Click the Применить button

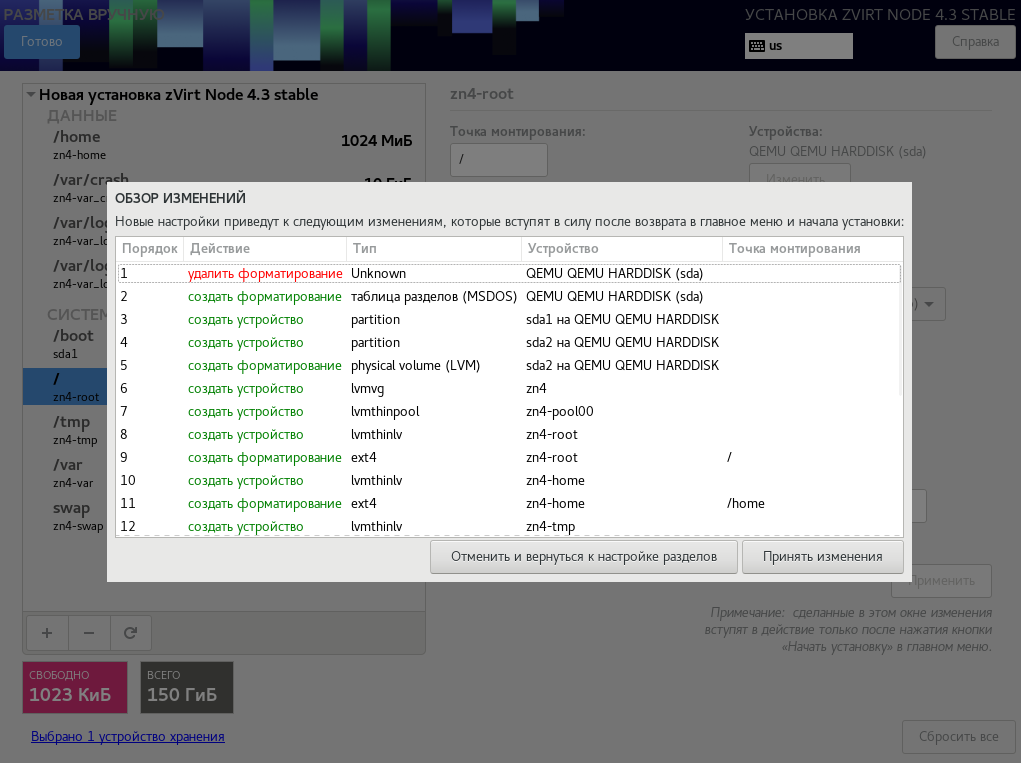[942, 581]
